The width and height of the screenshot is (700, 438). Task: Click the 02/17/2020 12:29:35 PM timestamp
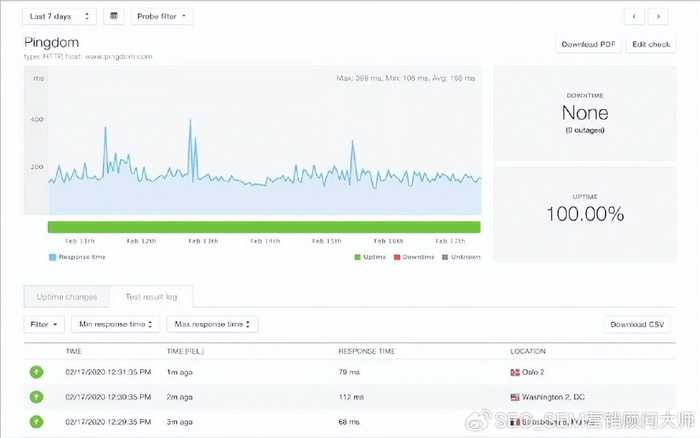coord(108,422)
